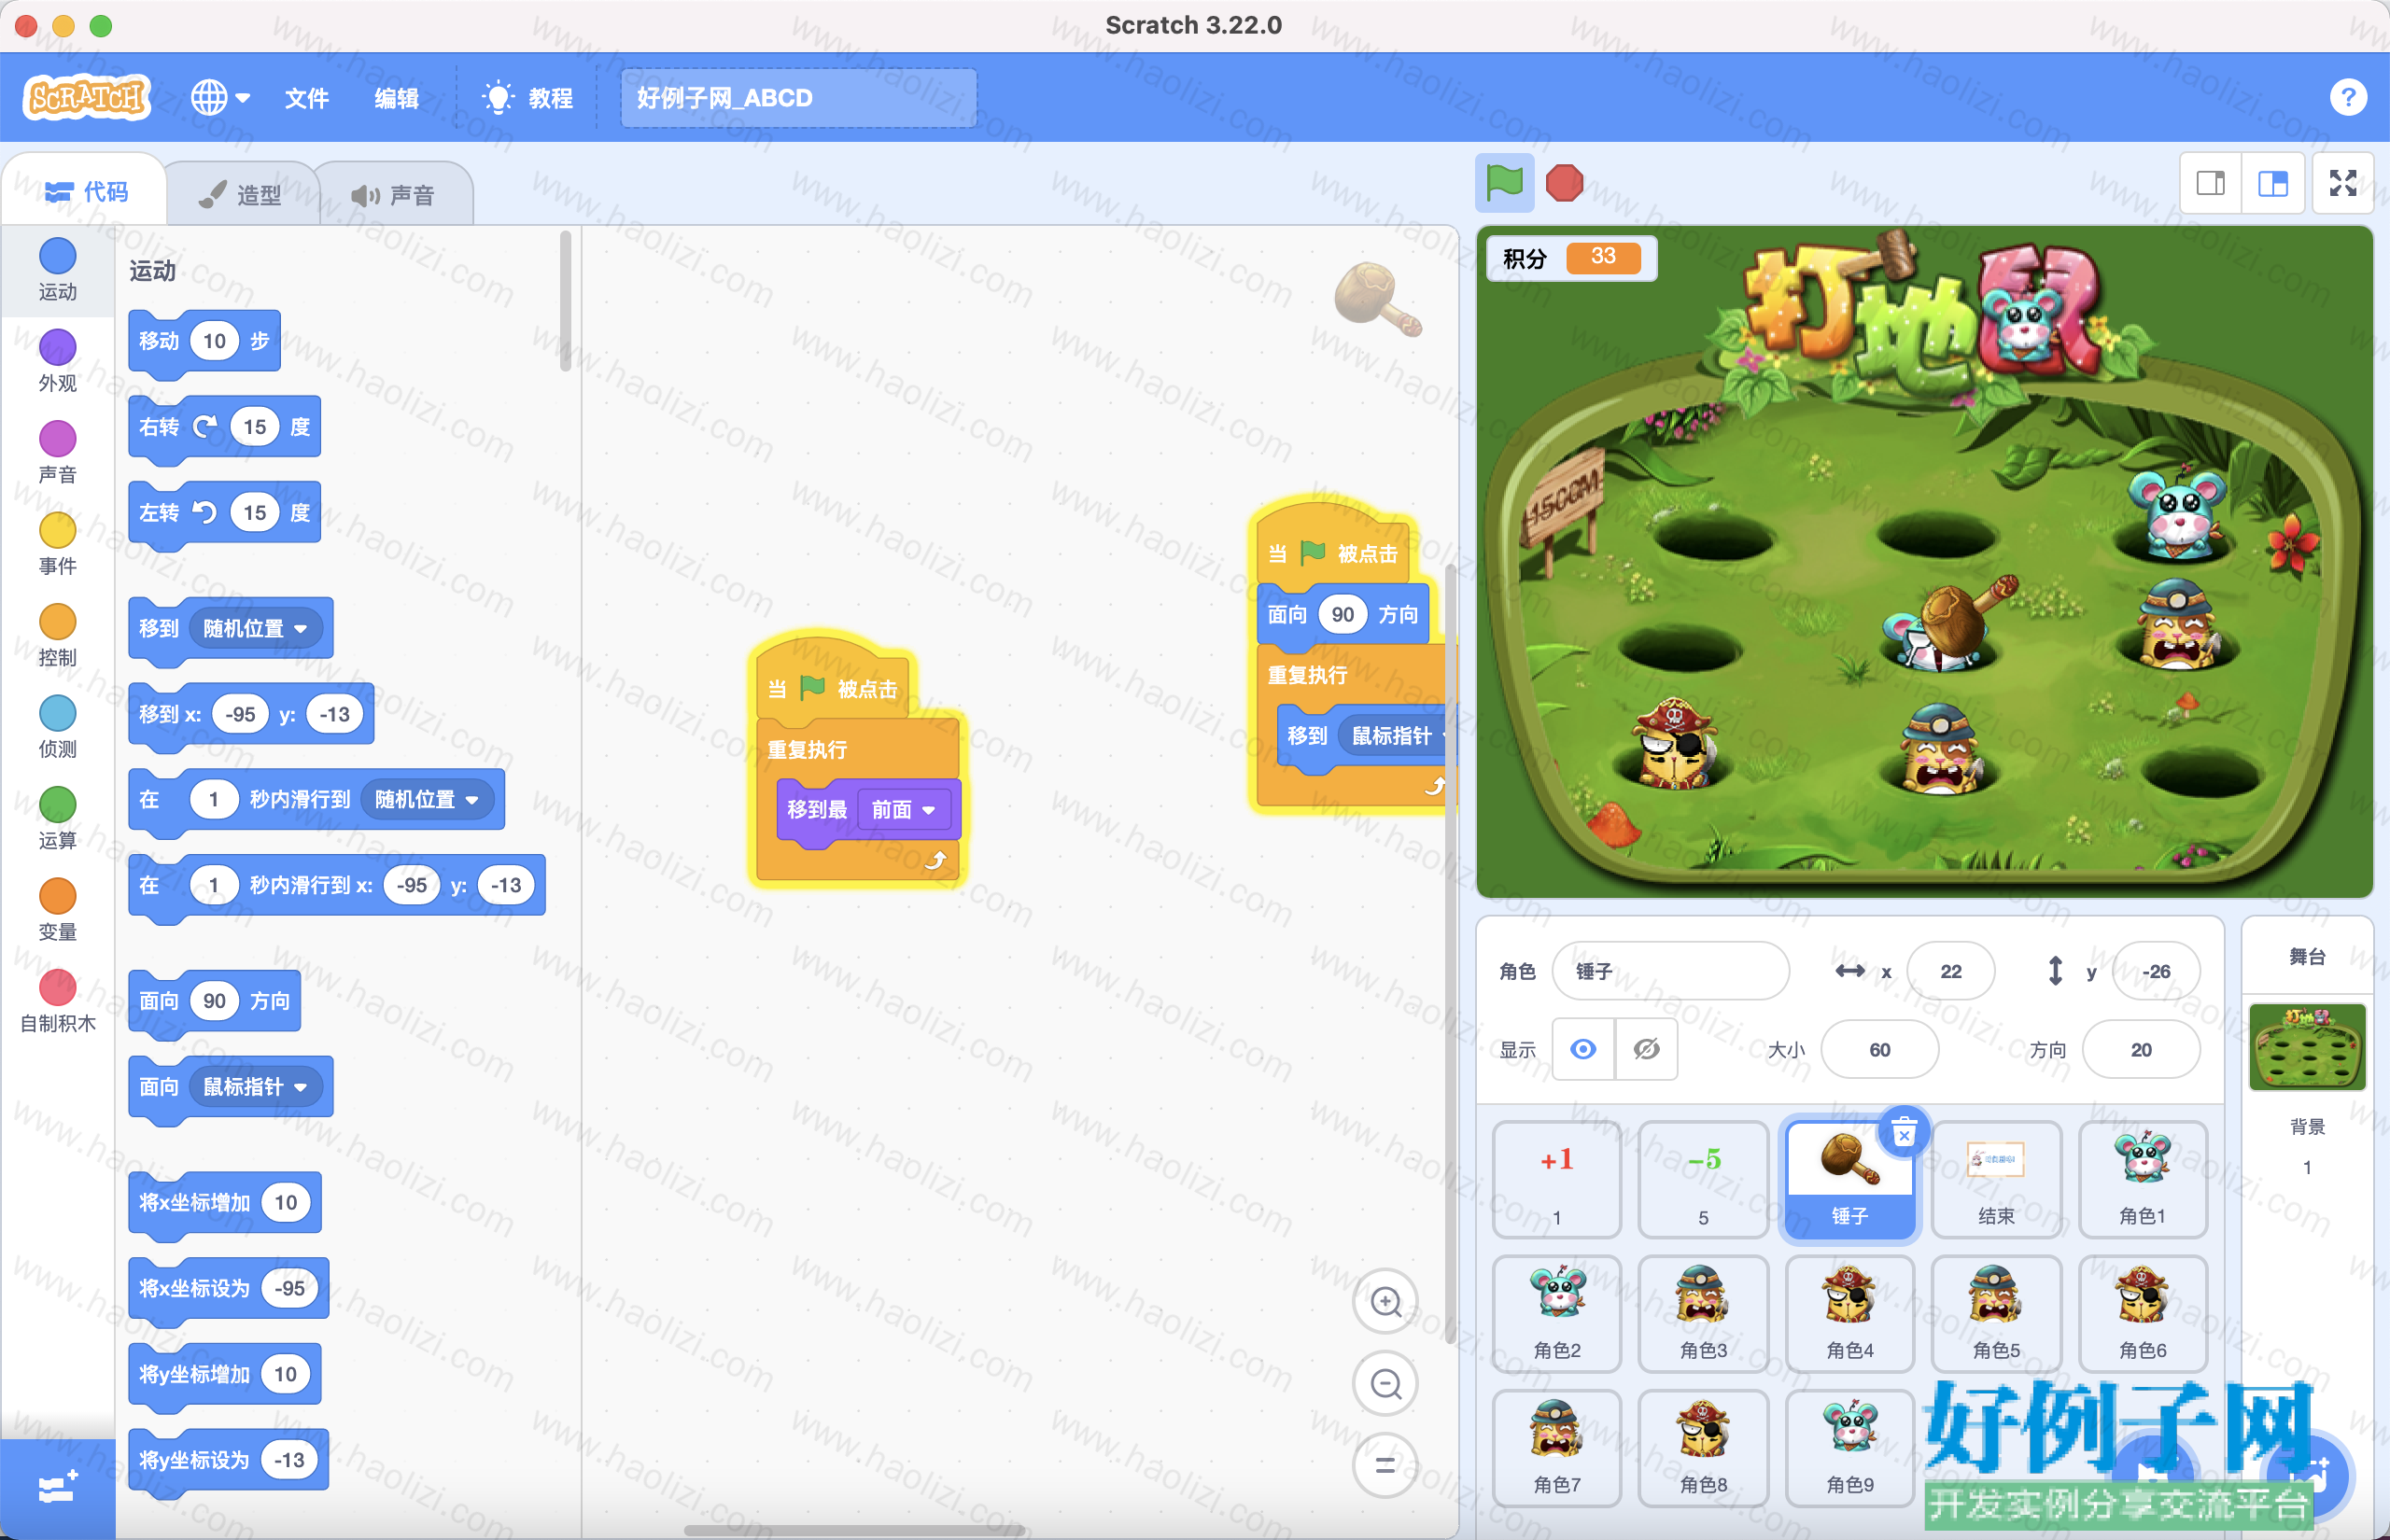The image size is (2390, 1540).
Task: Stop the project with the red stop icon
Action: (1564, 183)
